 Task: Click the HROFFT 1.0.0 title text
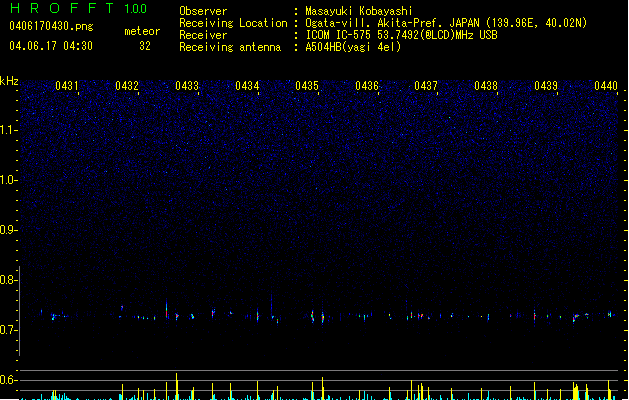(79, 8)
